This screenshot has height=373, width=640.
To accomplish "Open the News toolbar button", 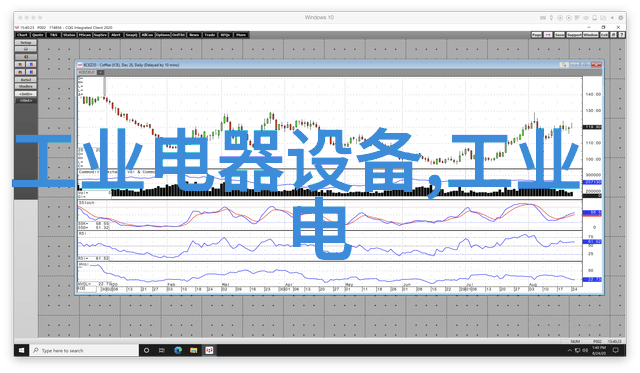I will (x=194, y=35).
